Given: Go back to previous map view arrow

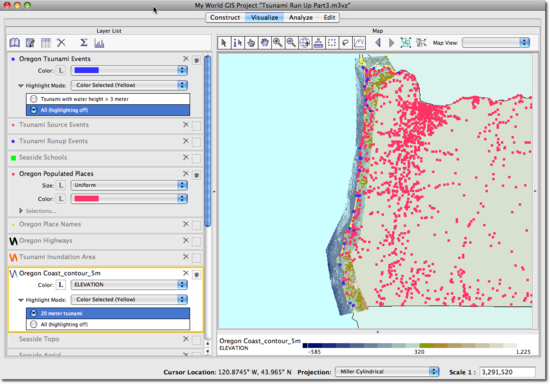Looking at the screenshot, I should (378, 43).
